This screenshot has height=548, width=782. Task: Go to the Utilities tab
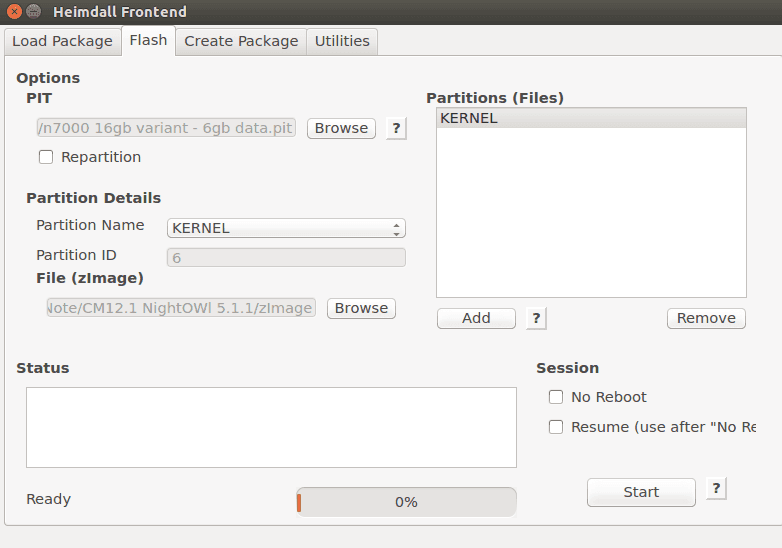click(342, 41)
